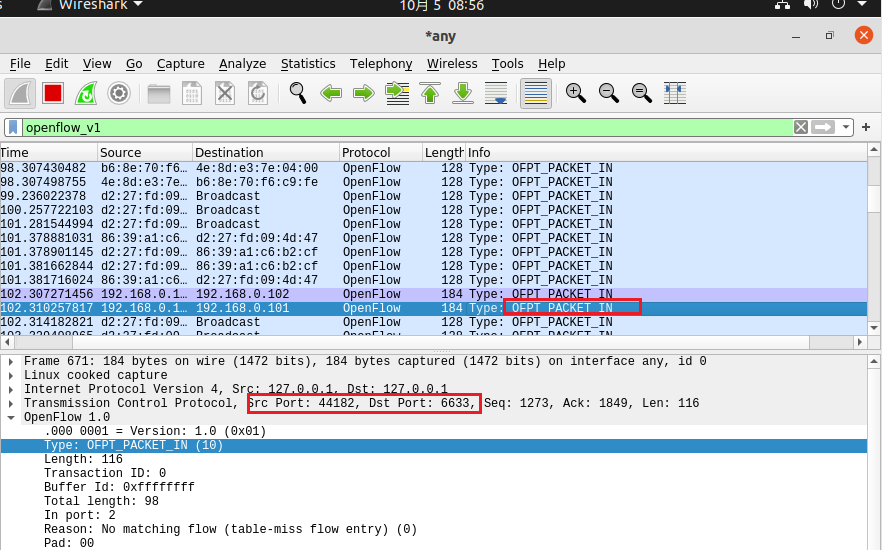Open the Help menu

[x=551, y=64]
